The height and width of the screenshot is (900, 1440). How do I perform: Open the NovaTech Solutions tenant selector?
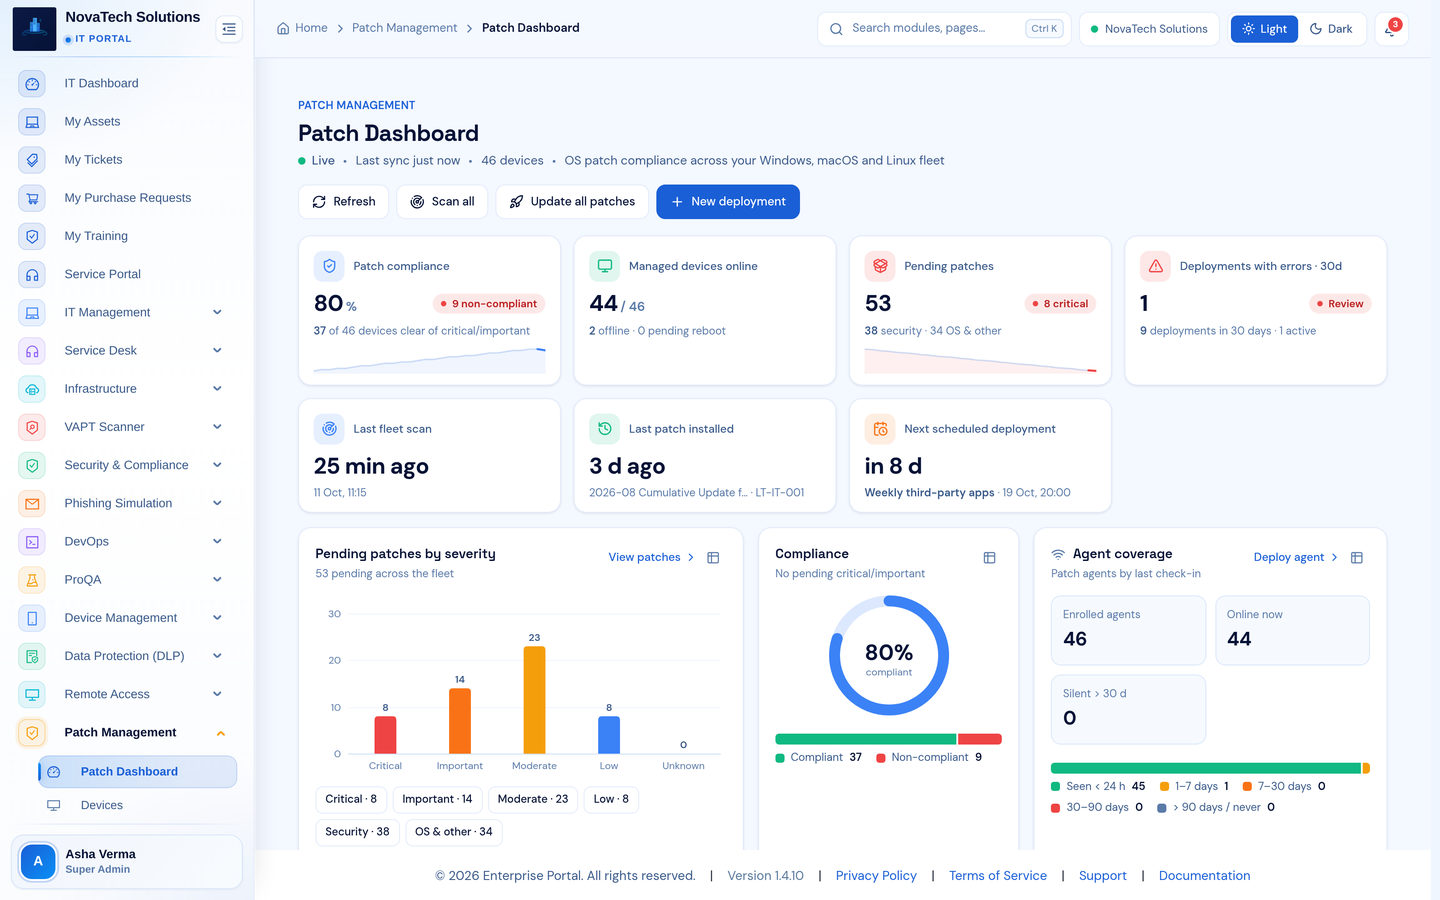point(1149,29)
